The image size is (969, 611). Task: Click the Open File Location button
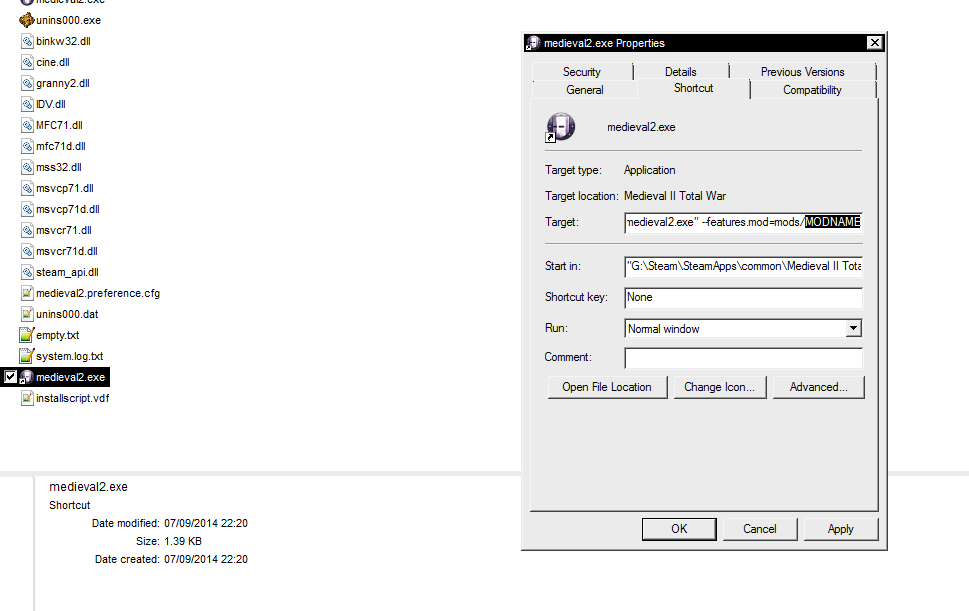click(x=607, y=387)
